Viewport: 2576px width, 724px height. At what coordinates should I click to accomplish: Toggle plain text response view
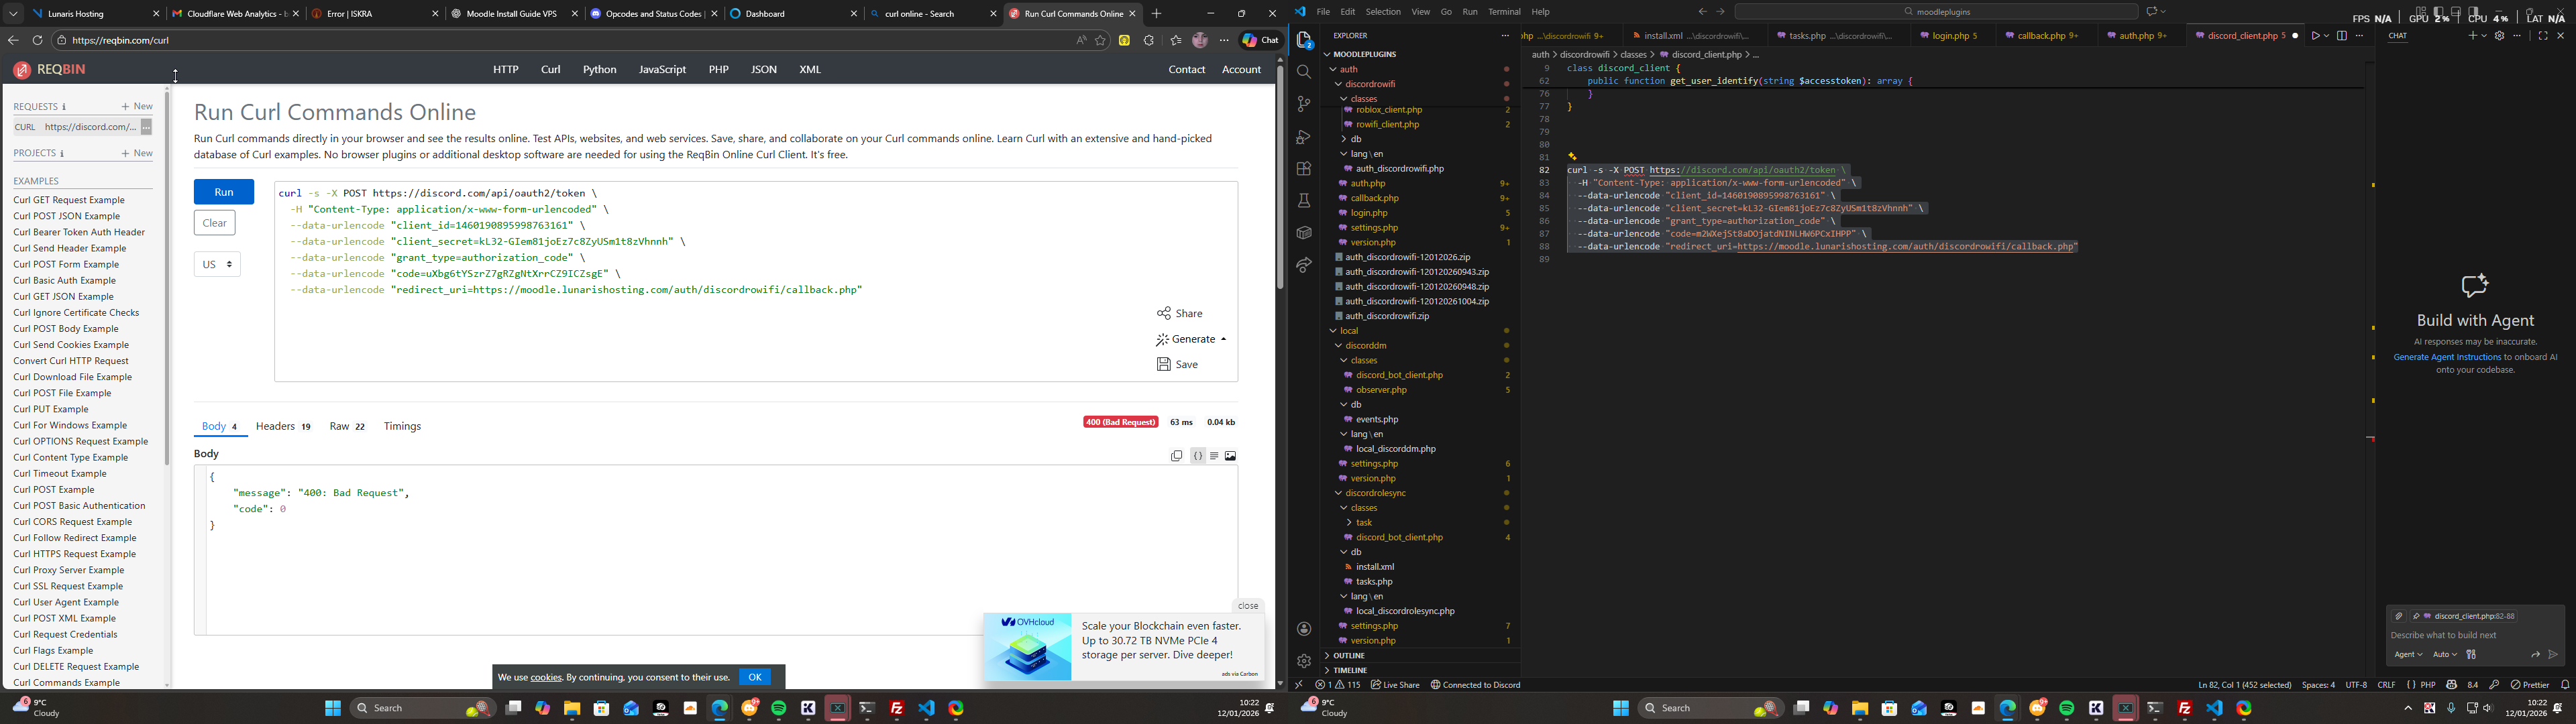[1214, 456]
